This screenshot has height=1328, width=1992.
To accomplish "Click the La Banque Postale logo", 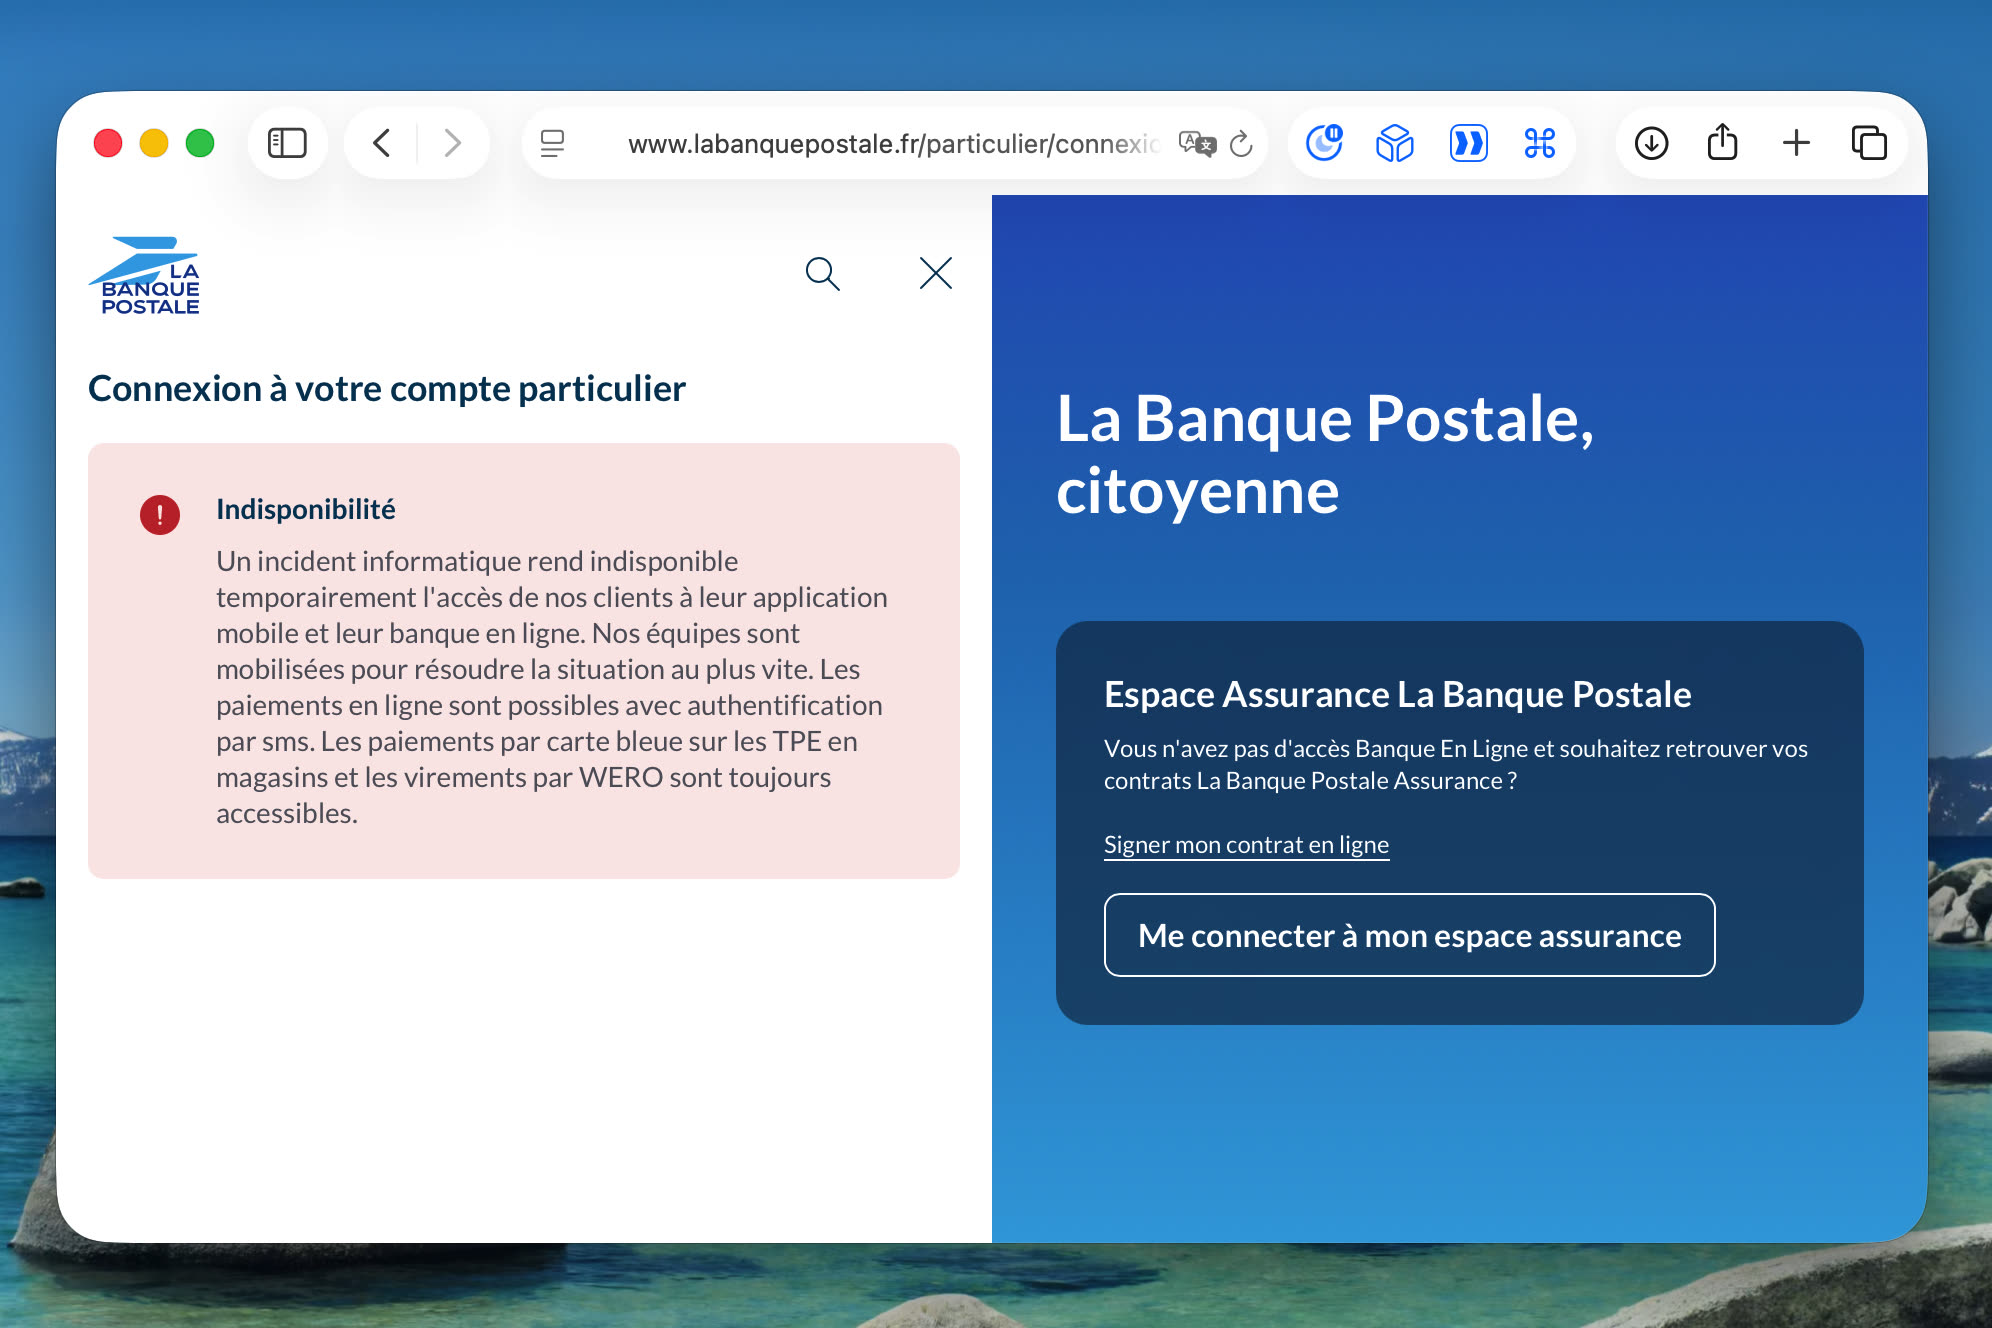I will pos(146,277).
